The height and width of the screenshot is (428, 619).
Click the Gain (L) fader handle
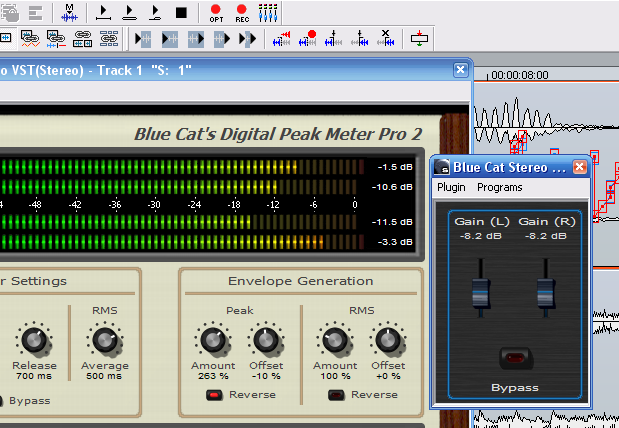(481, 293)
